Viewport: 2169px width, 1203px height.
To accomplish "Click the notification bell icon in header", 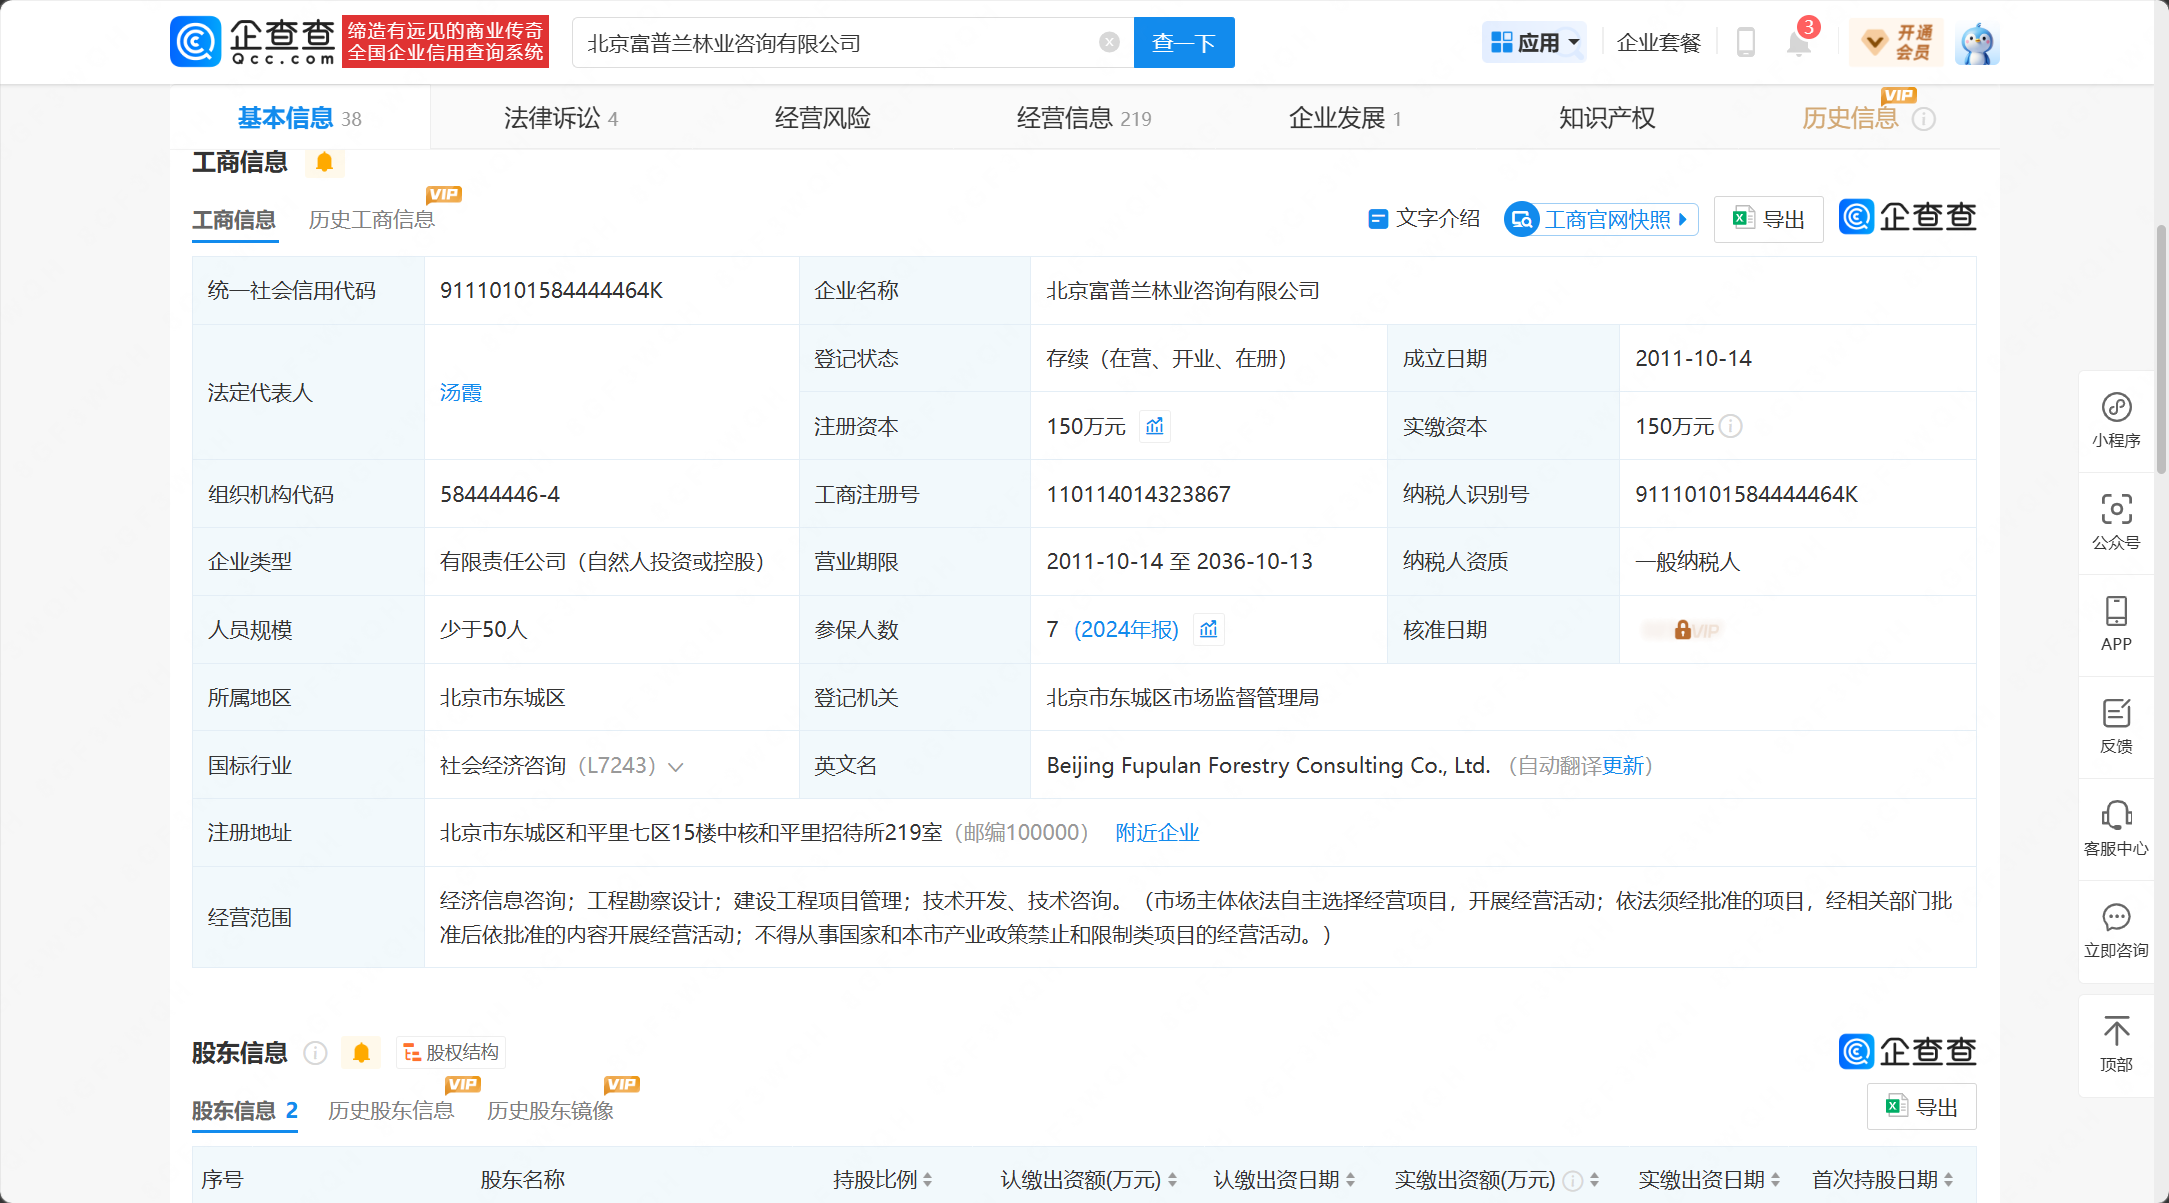I will [x=1798, y=43].
